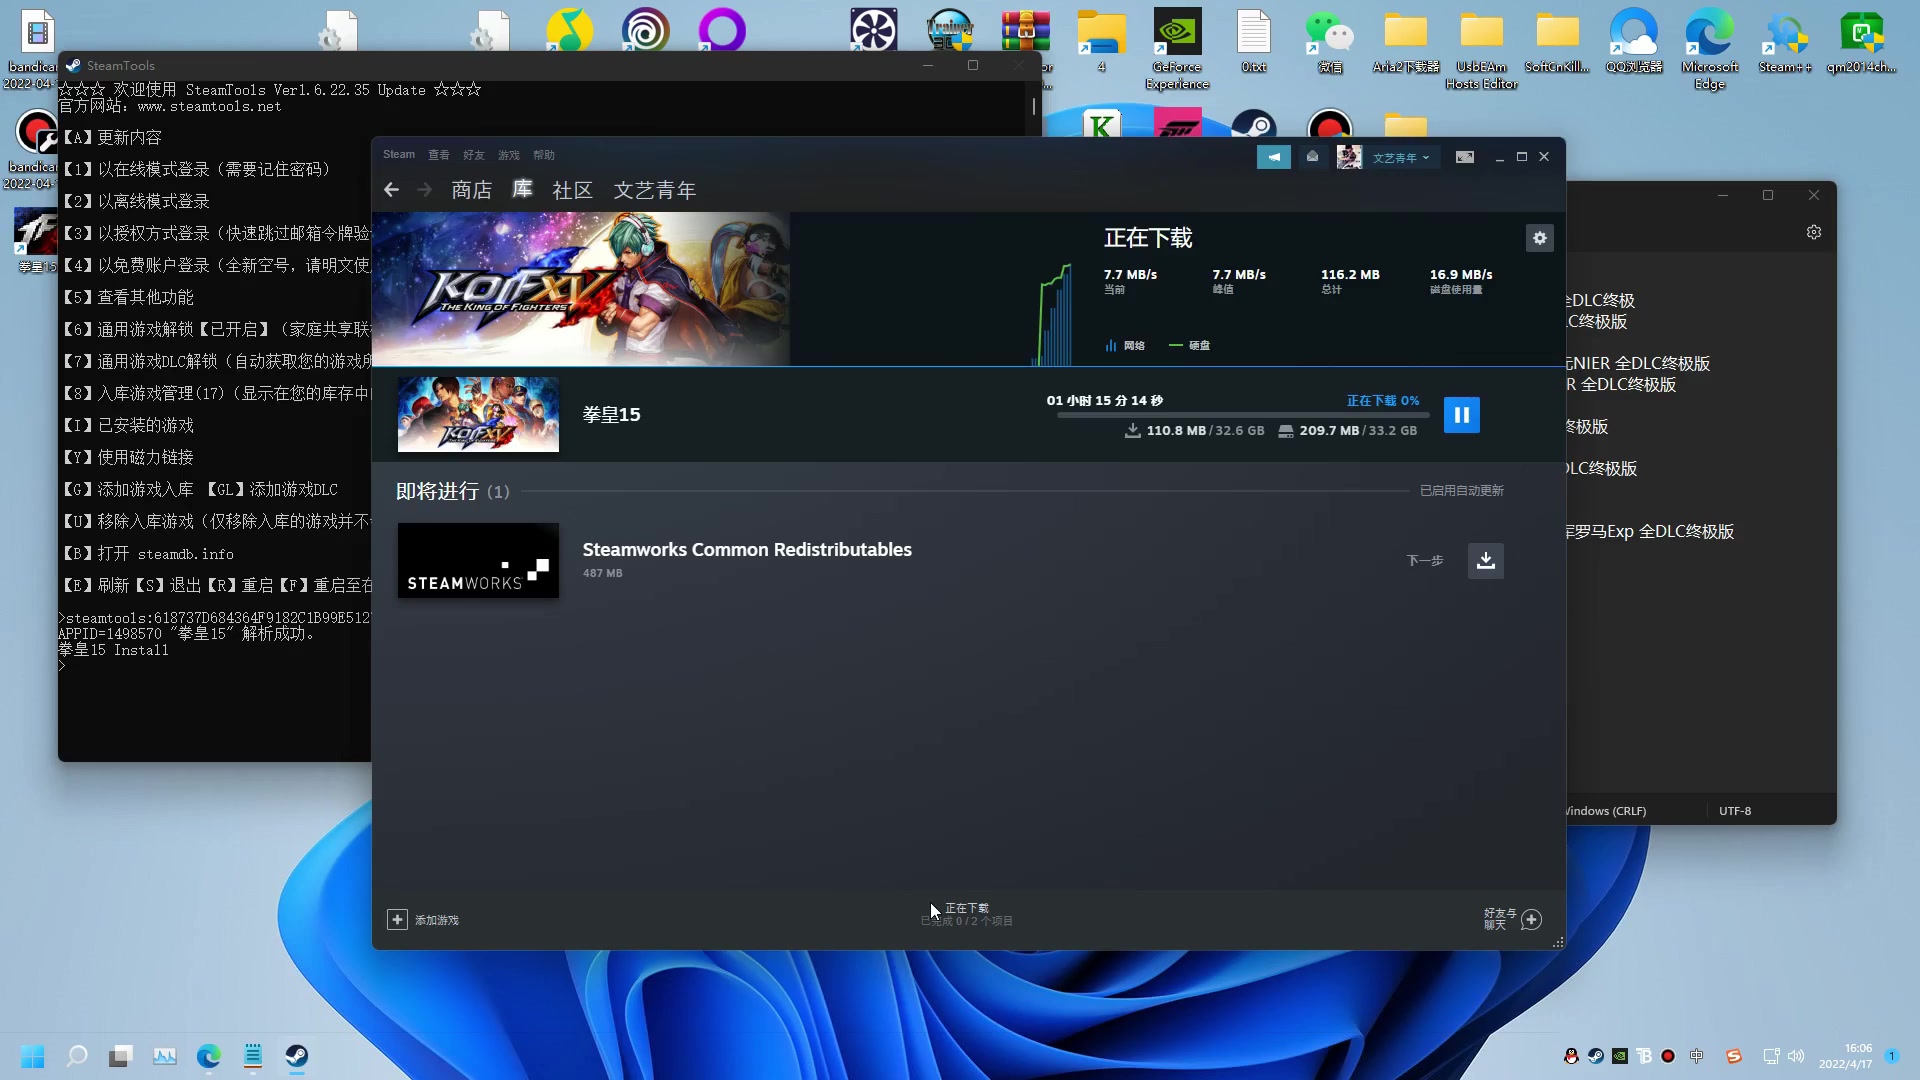
Task: Open the Aria2下载器 folder
Action: [x=1405, y=42]
